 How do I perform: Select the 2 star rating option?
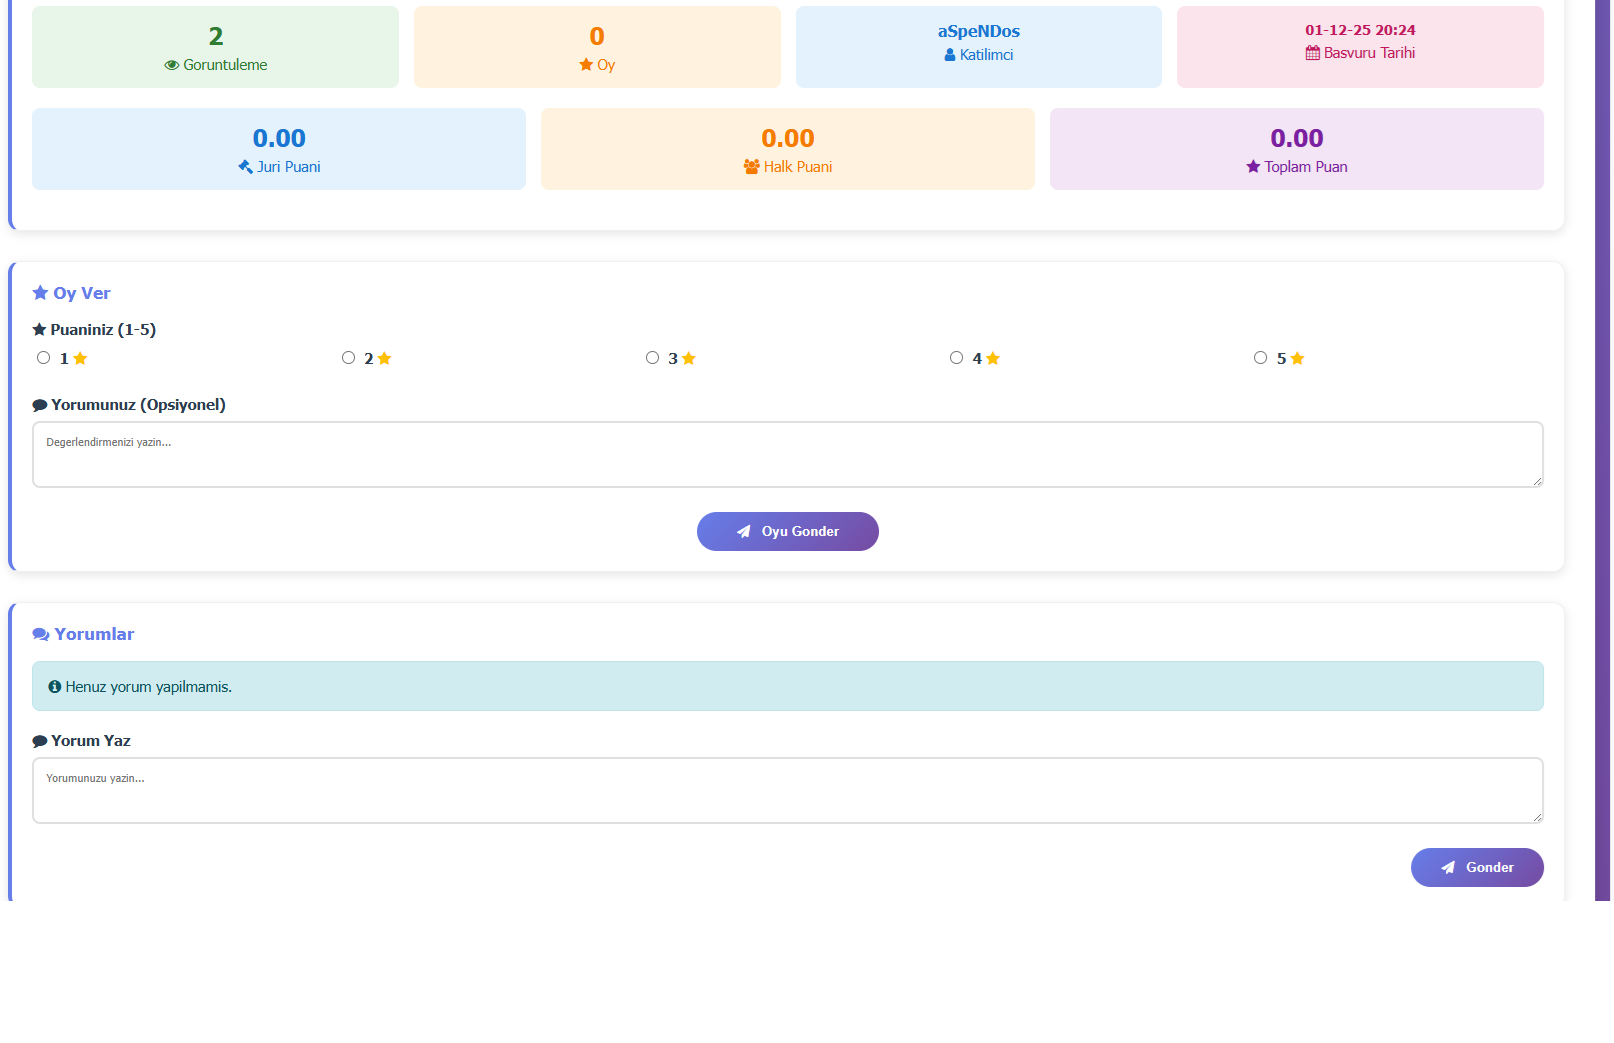pos(348,358)
